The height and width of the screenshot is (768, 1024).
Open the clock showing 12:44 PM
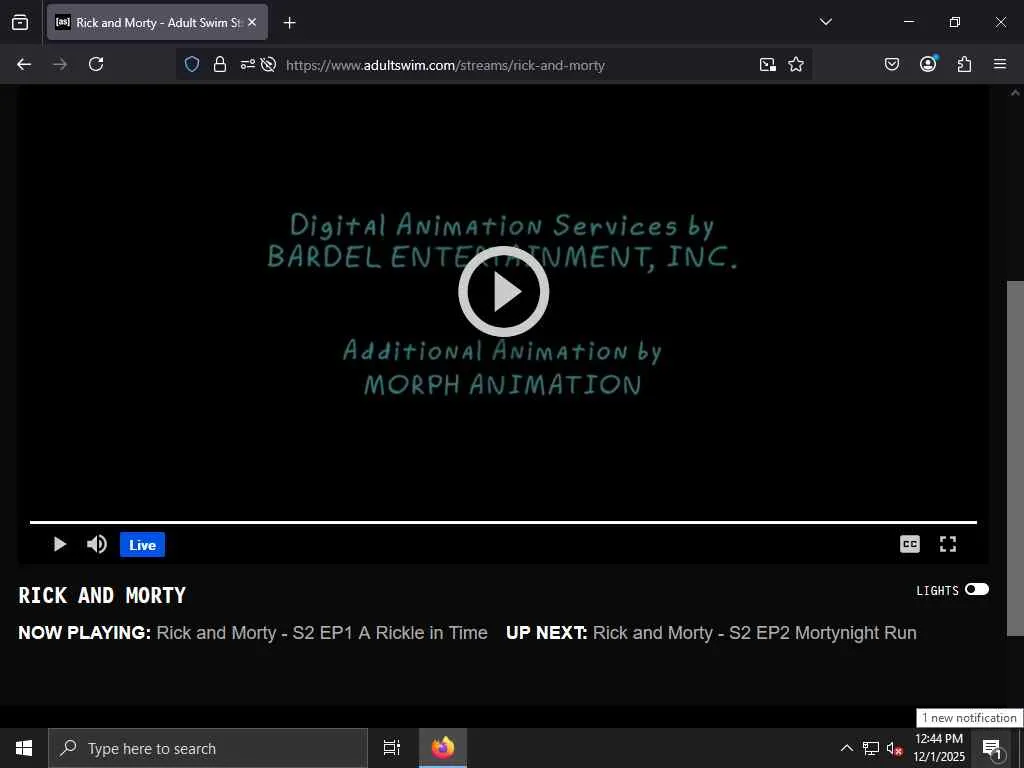[x=939, y=748]
